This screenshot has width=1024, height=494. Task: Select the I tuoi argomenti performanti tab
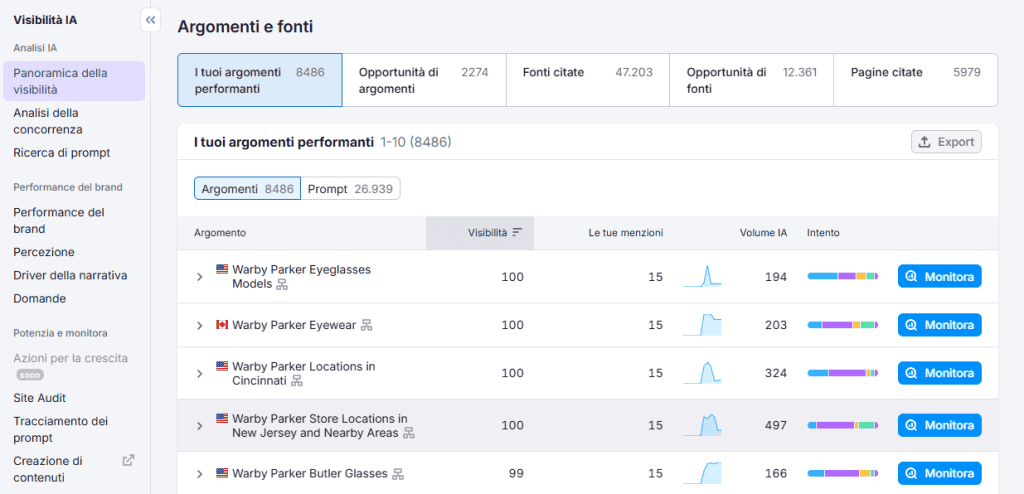click(x=260, y=80)
